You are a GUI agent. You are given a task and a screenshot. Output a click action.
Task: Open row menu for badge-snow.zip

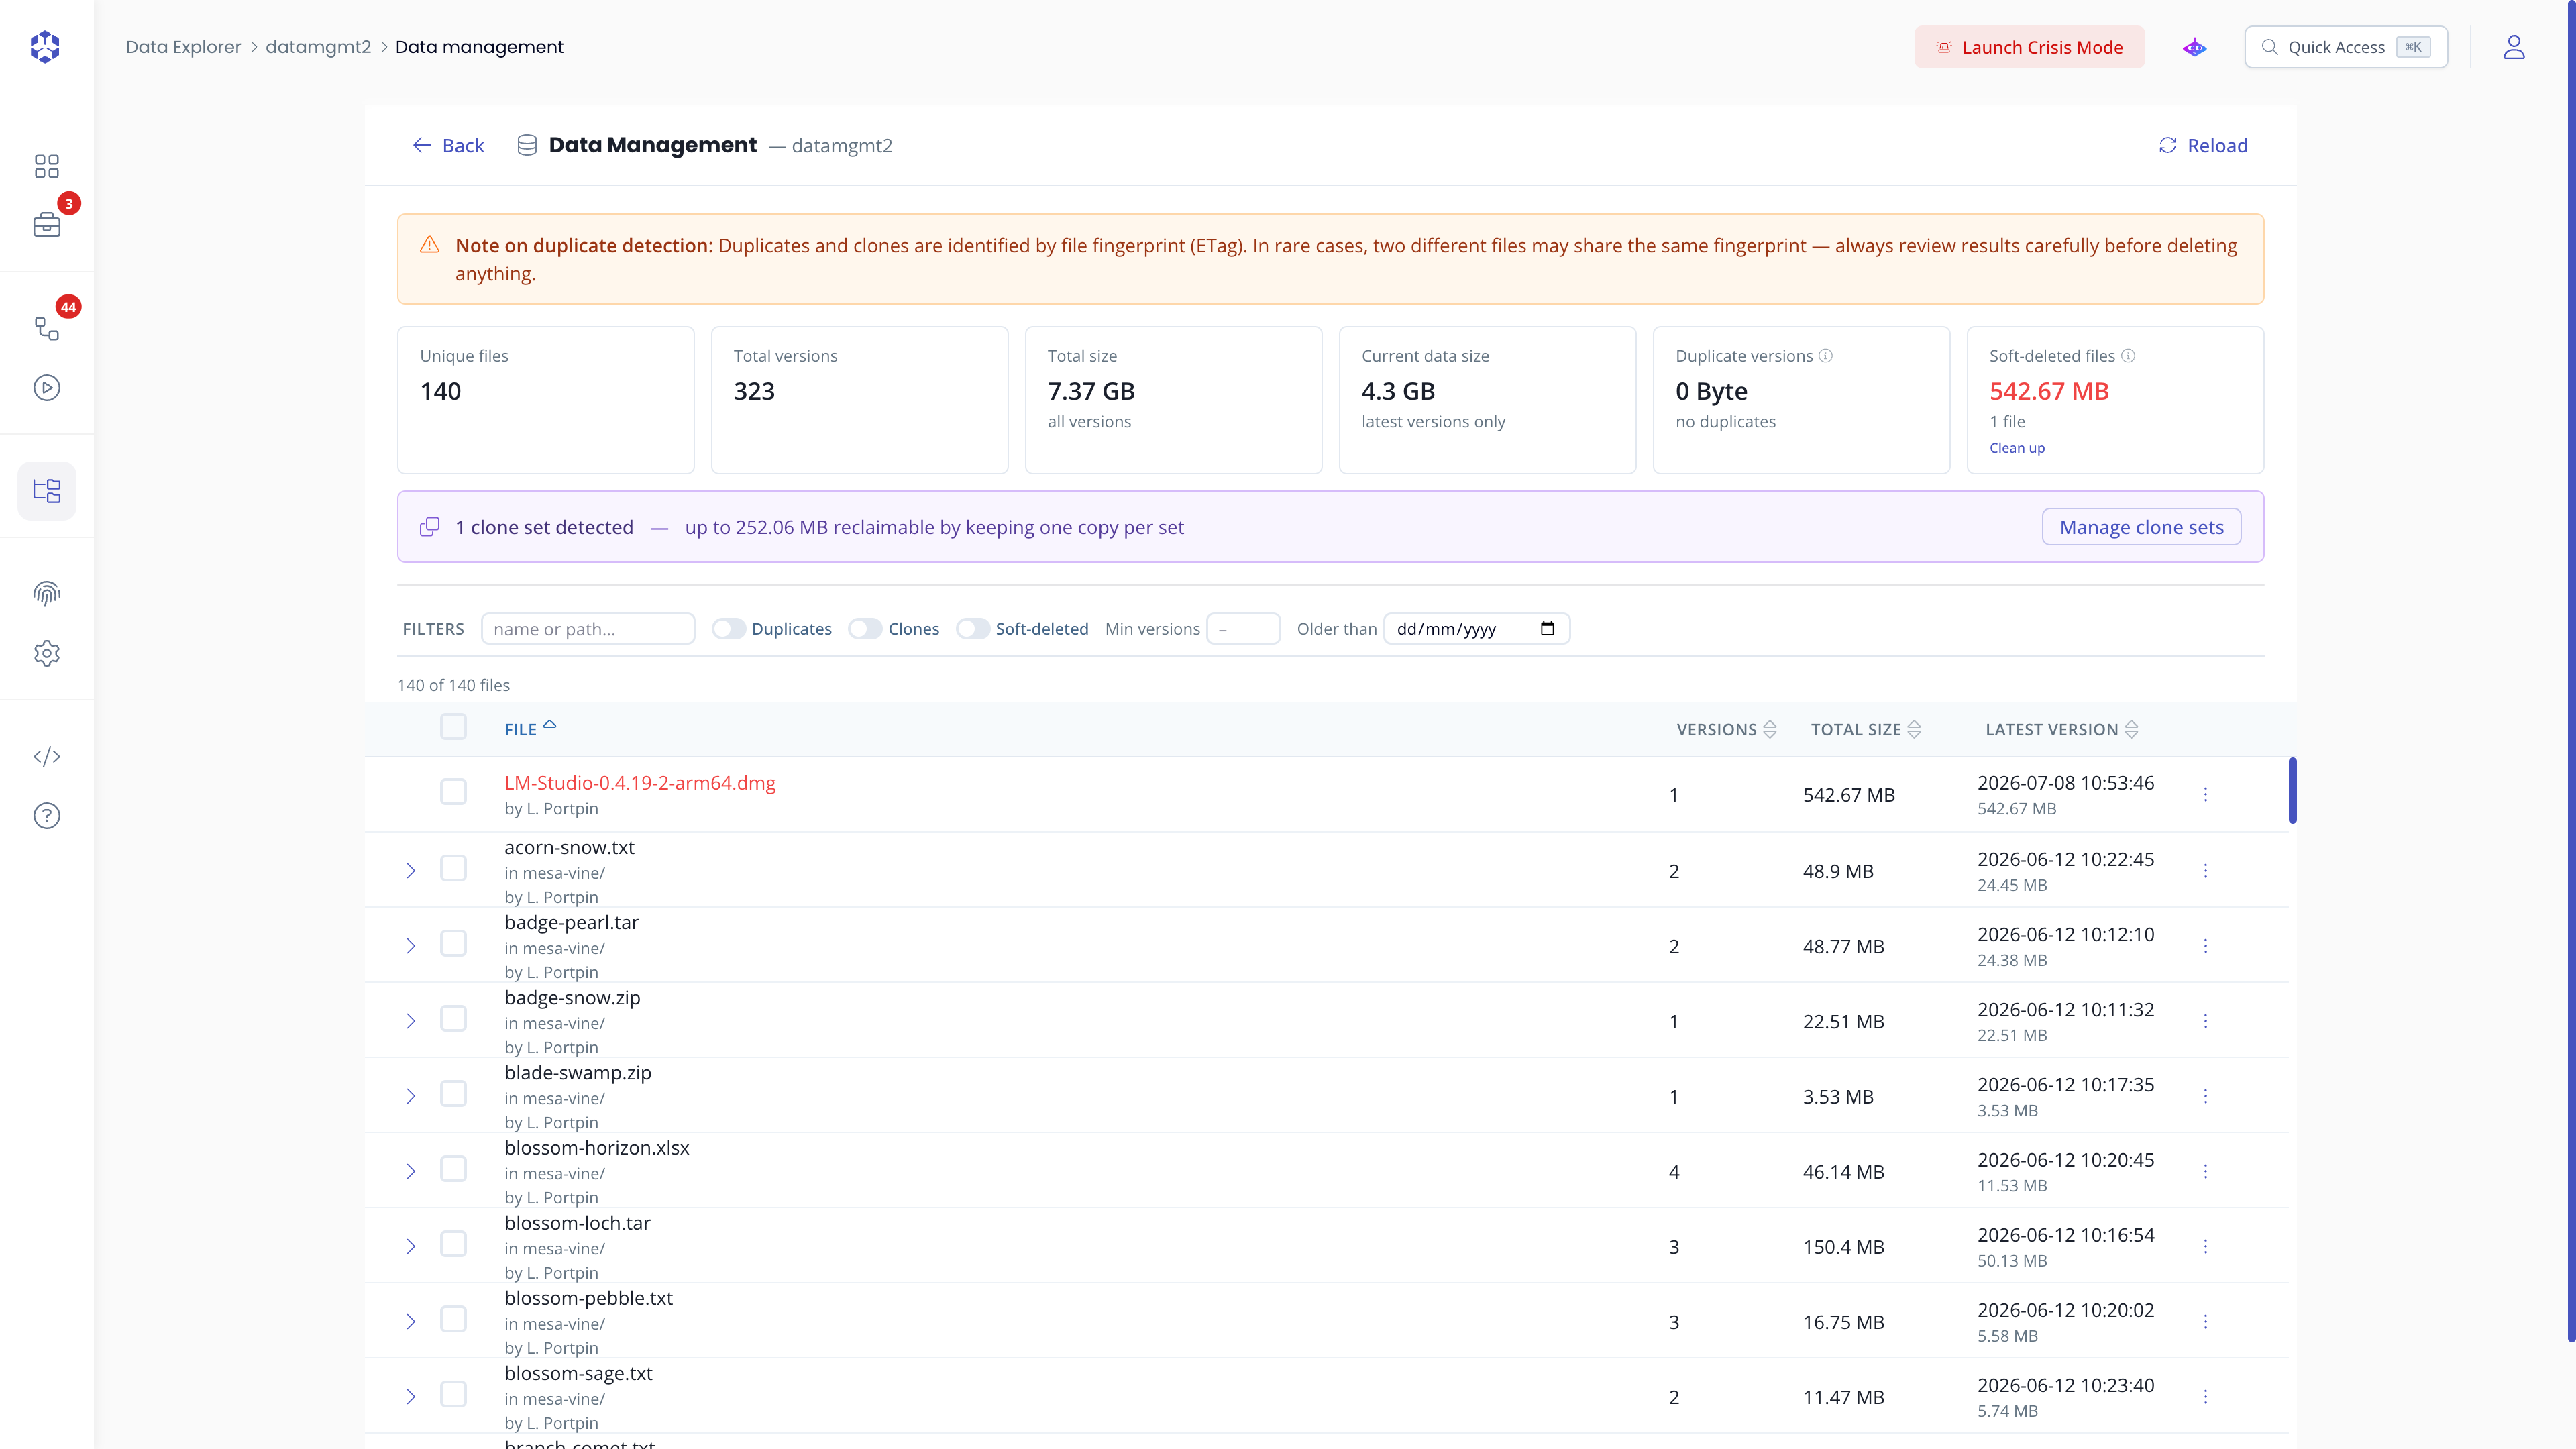2205,1020
